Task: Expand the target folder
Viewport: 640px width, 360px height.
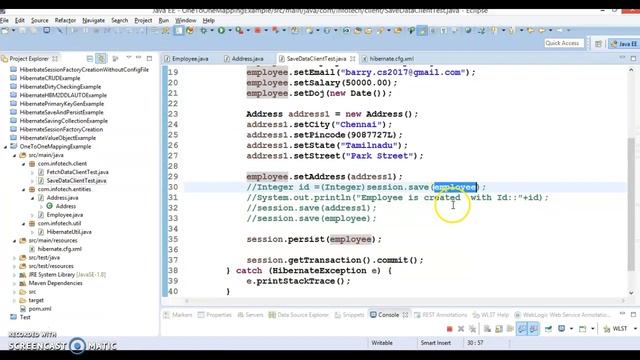Action: 15,301
